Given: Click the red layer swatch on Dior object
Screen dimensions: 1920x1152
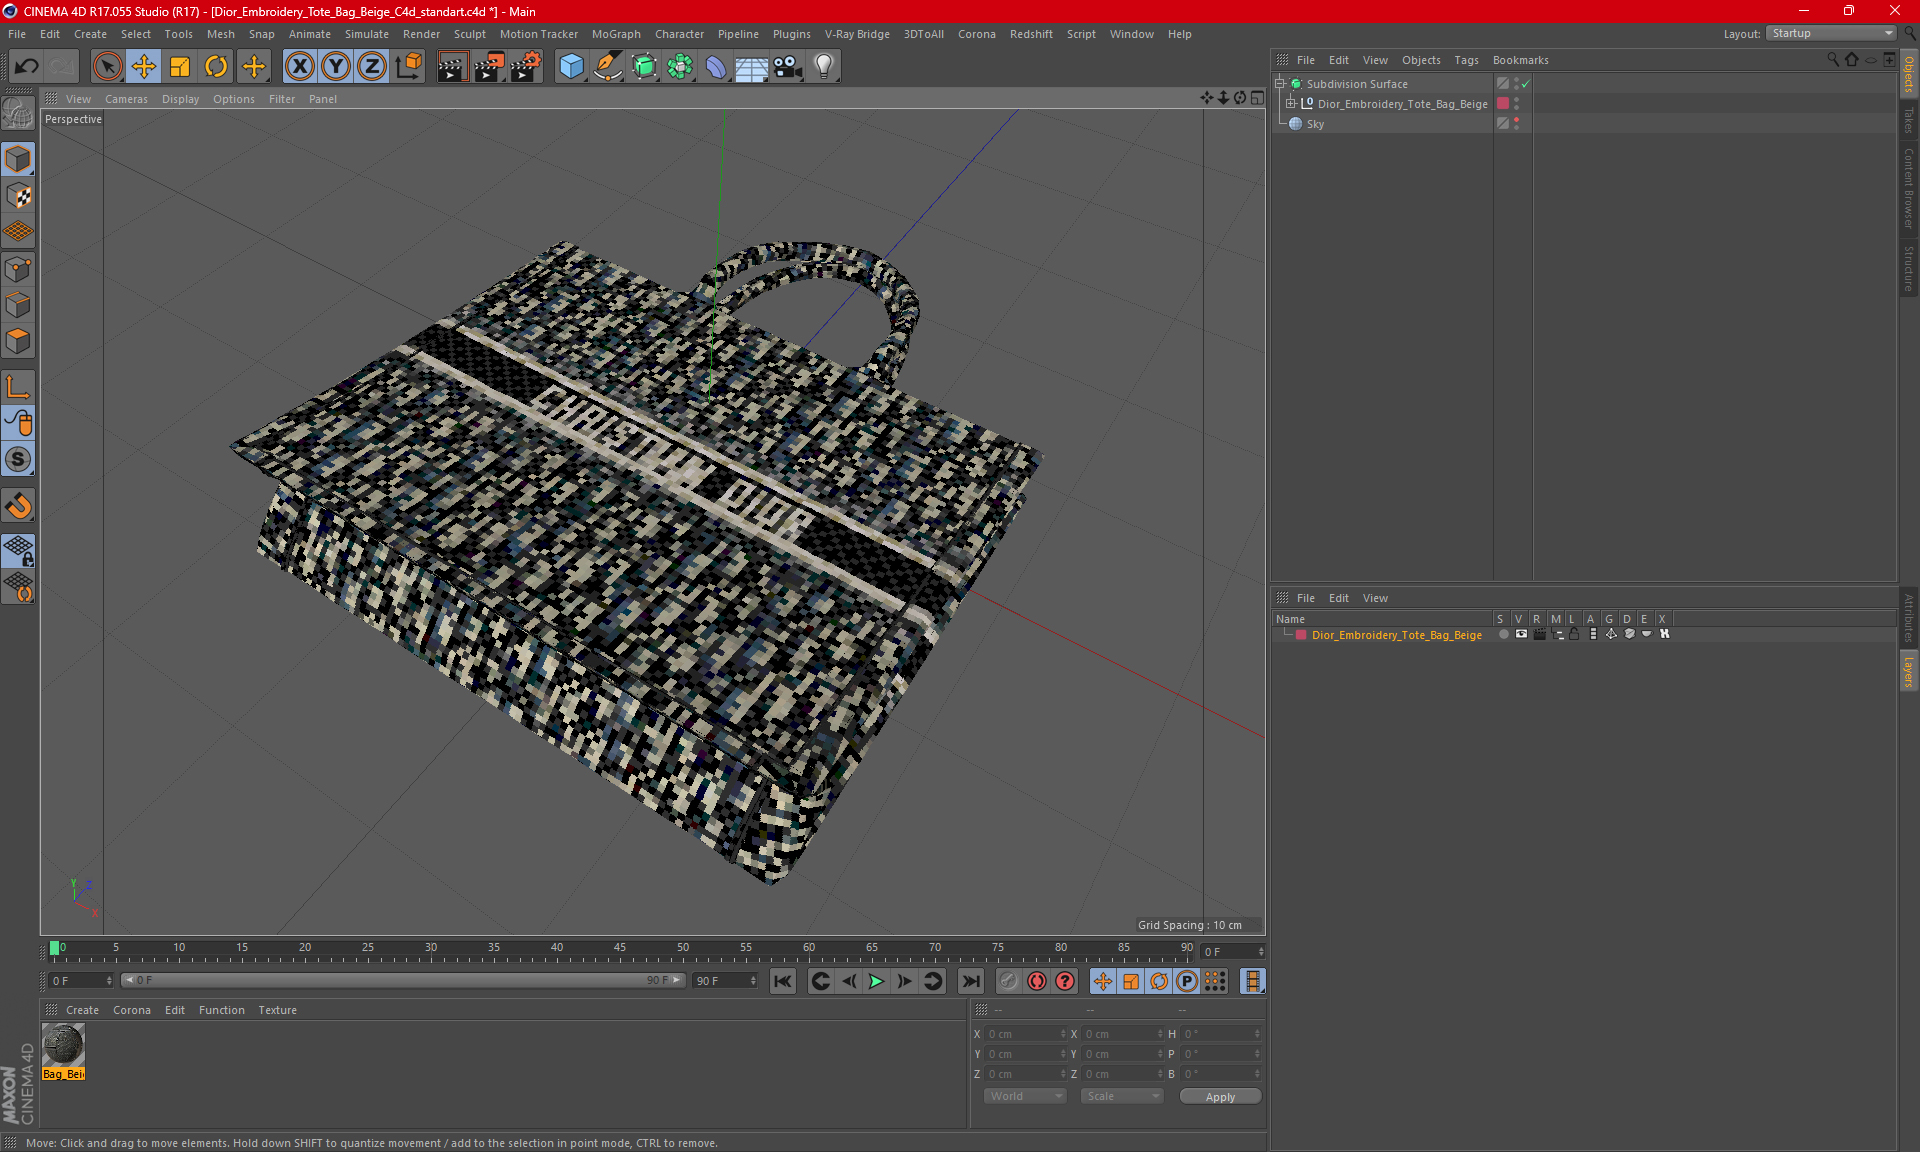Looking at the screenshot, I should pos(1503,103).
